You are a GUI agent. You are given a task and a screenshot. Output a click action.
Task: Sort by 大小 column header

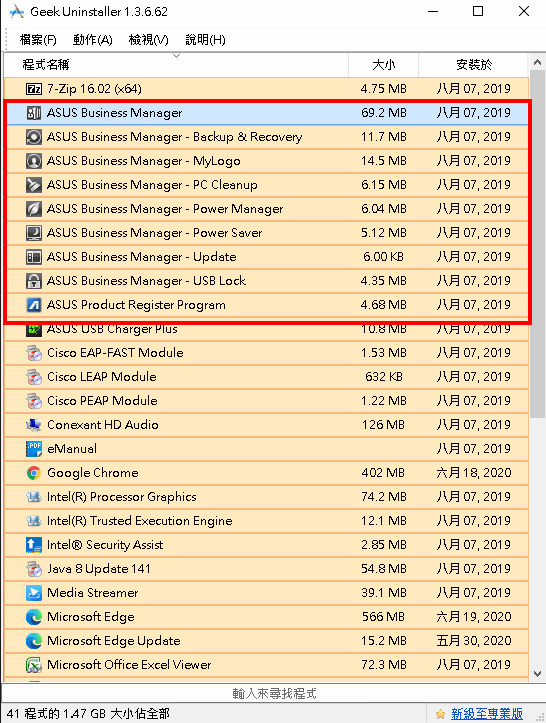coord(384,65)
